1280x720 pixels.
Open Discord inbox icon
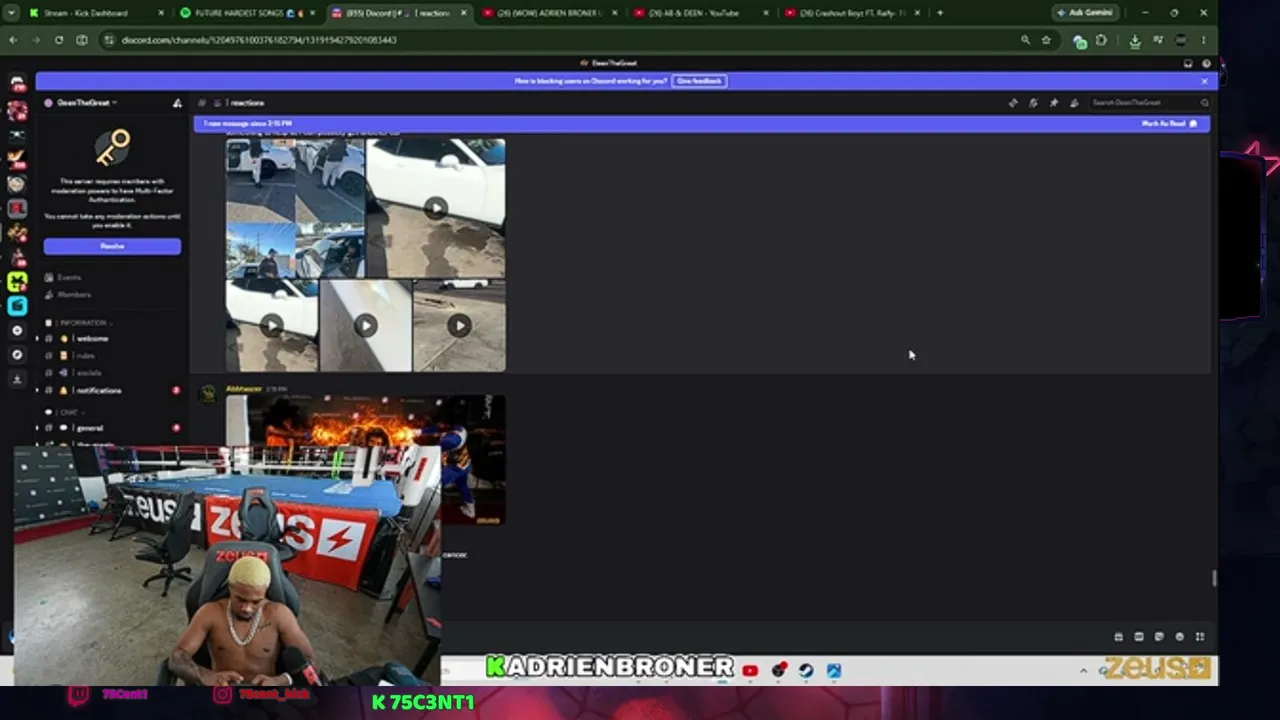[x=1188, y=64]
